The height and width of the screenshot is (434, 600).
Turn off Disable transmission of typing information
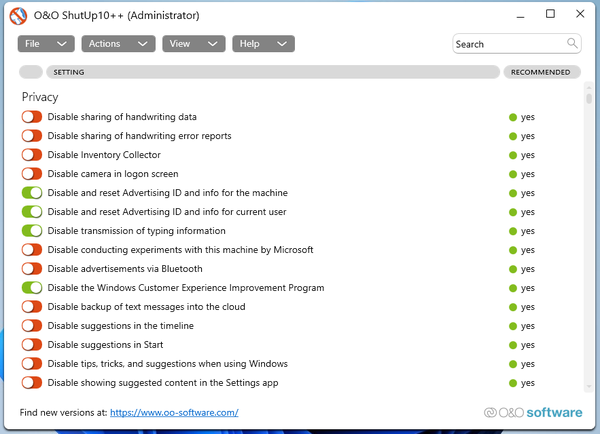click(32, 231)
